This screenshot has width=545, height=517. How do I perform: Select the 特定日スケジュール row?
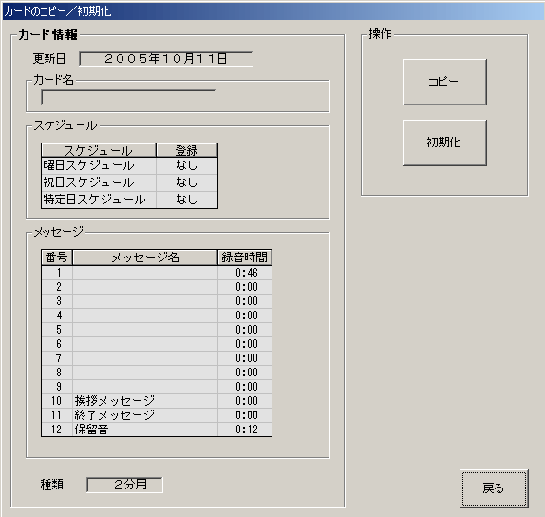pos(130,200)
